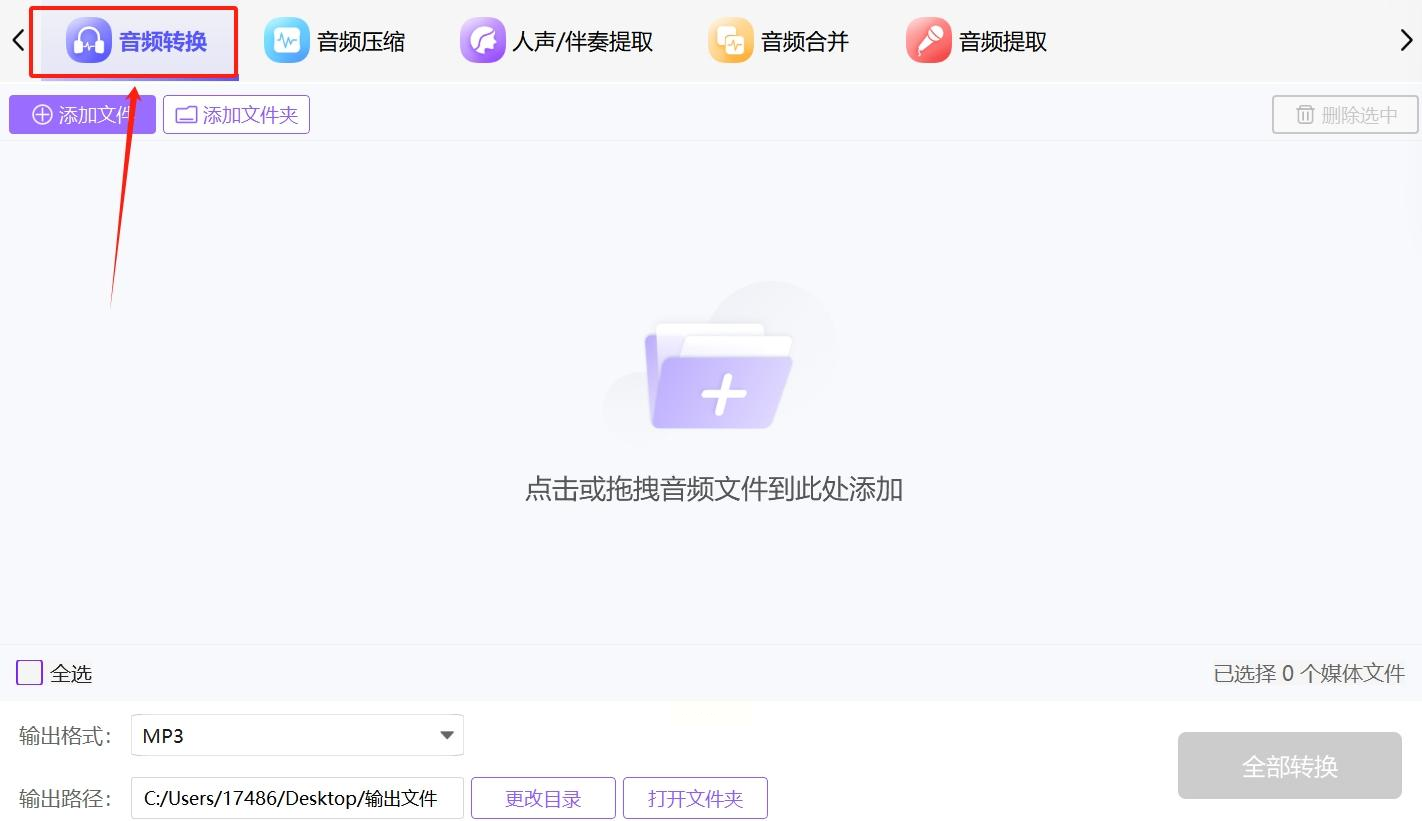Click the dropdown arrow beside MP3

tap(447, 736)
